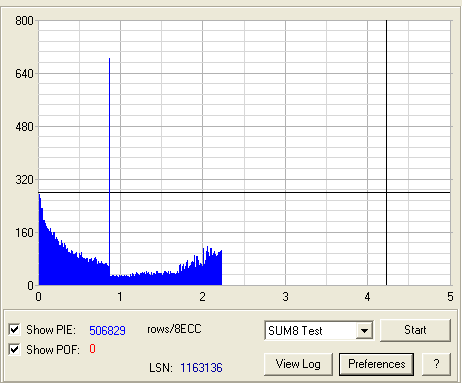The image size is (462, 384).
Task: Click the LSN value 1163136
Action: pyautogui.click(x=201, y=368)
